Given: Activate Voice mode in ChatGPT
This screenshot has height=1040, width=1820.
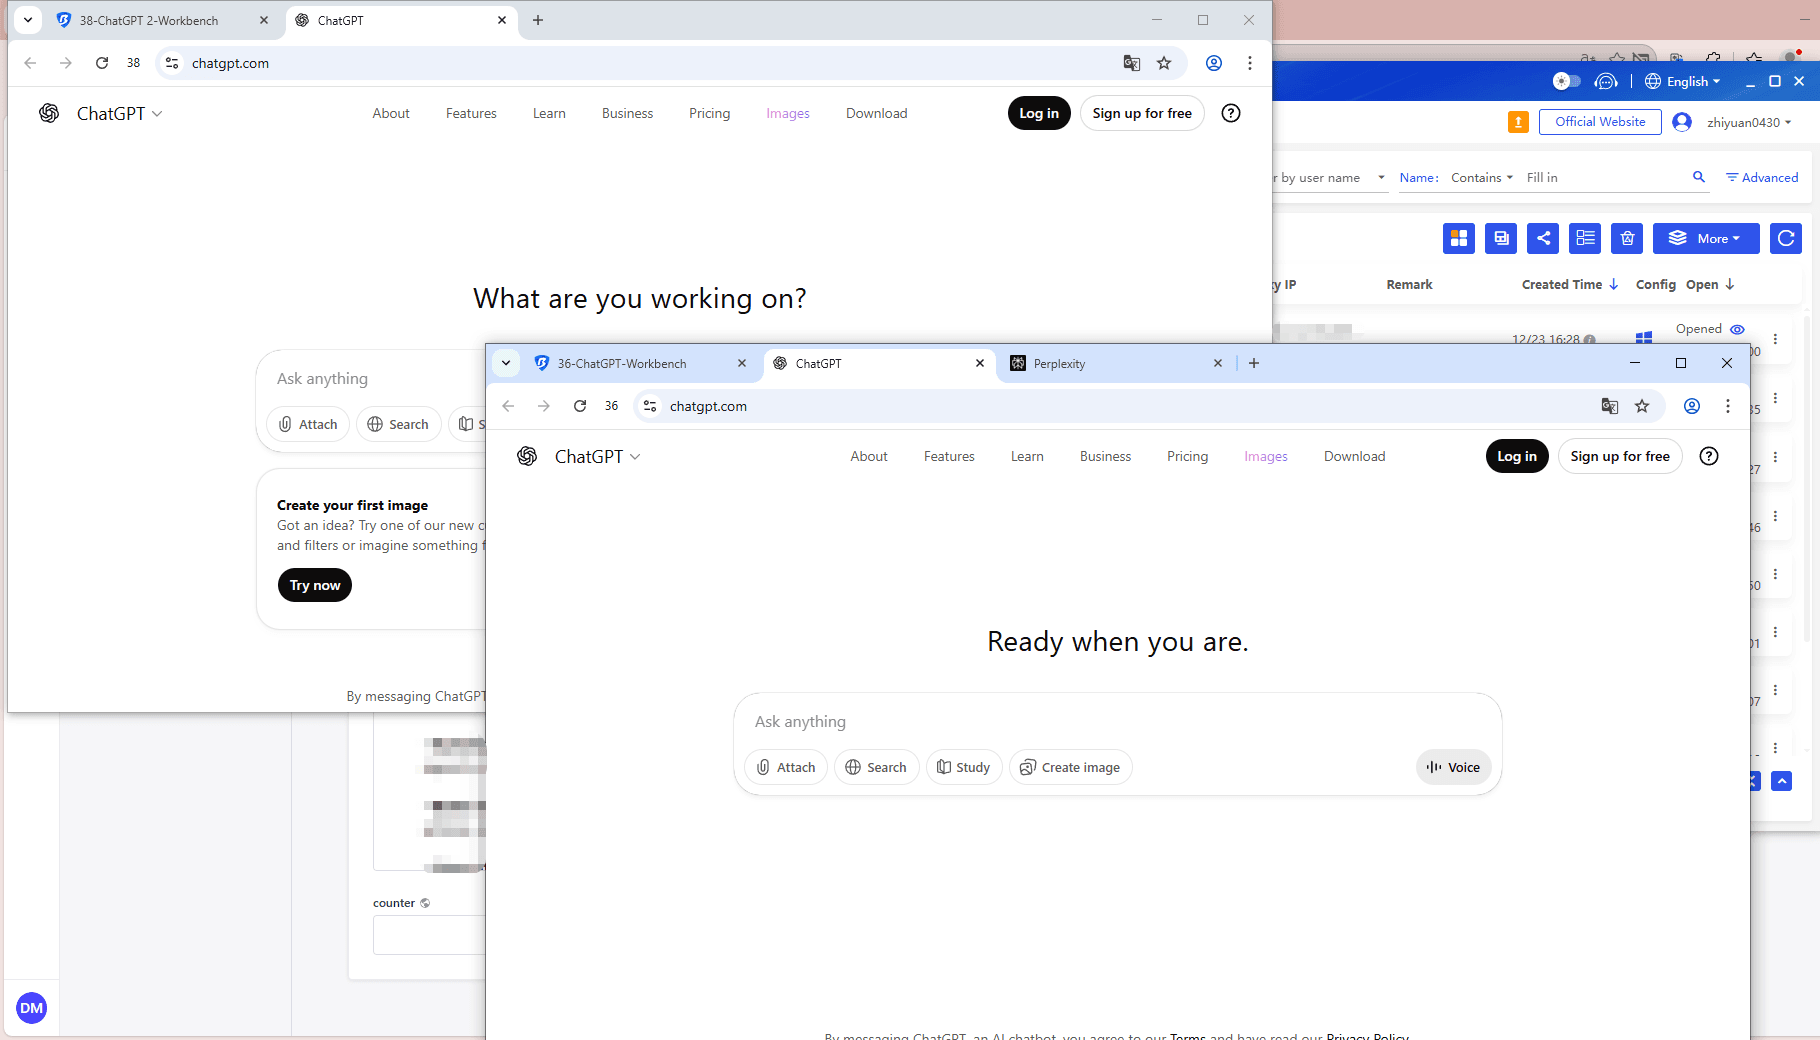Looking at the screenshot, I should coord(1453,767).
